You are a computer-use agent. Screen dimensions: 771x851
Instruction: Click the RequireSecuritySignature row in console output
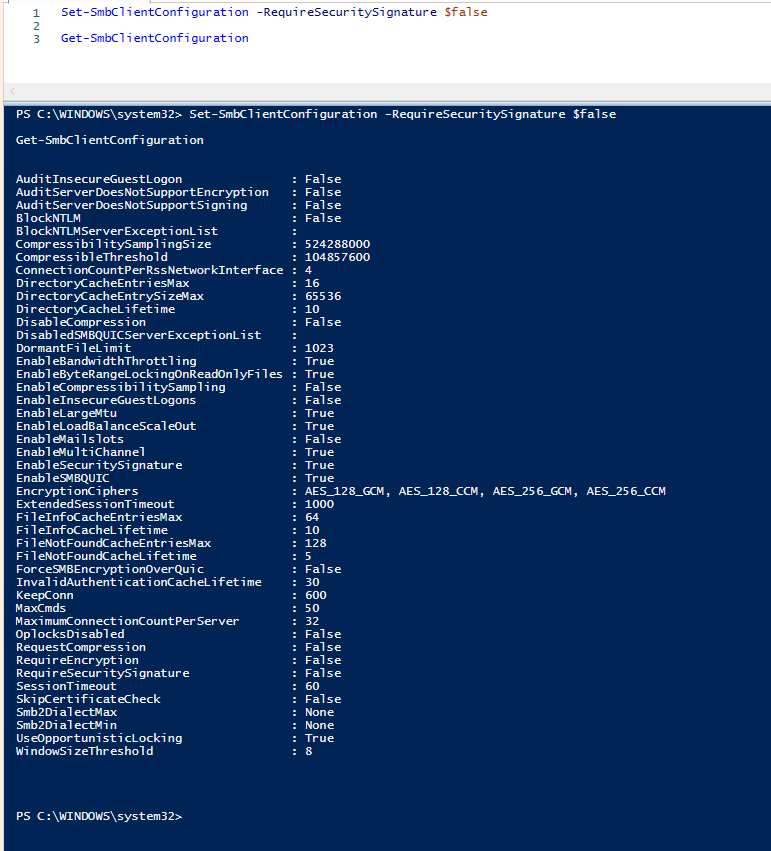pyautogui.click(x=102, y=673)
